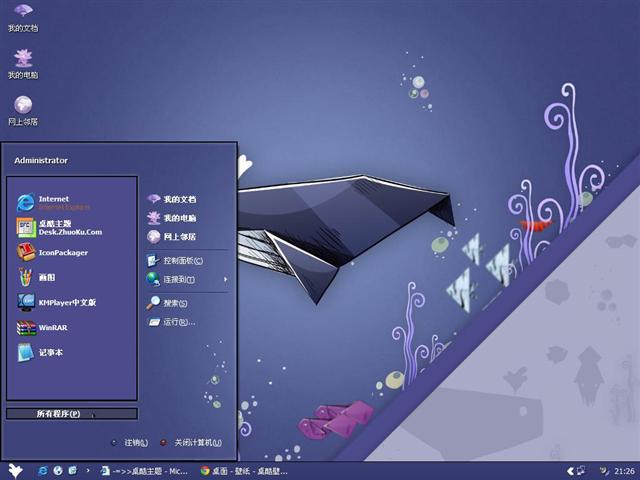Open 网上邻居 desktop icon
Image resolution: width=640 pixels, height=480 pixels.
pyautogui.click(x=23, y=111)
